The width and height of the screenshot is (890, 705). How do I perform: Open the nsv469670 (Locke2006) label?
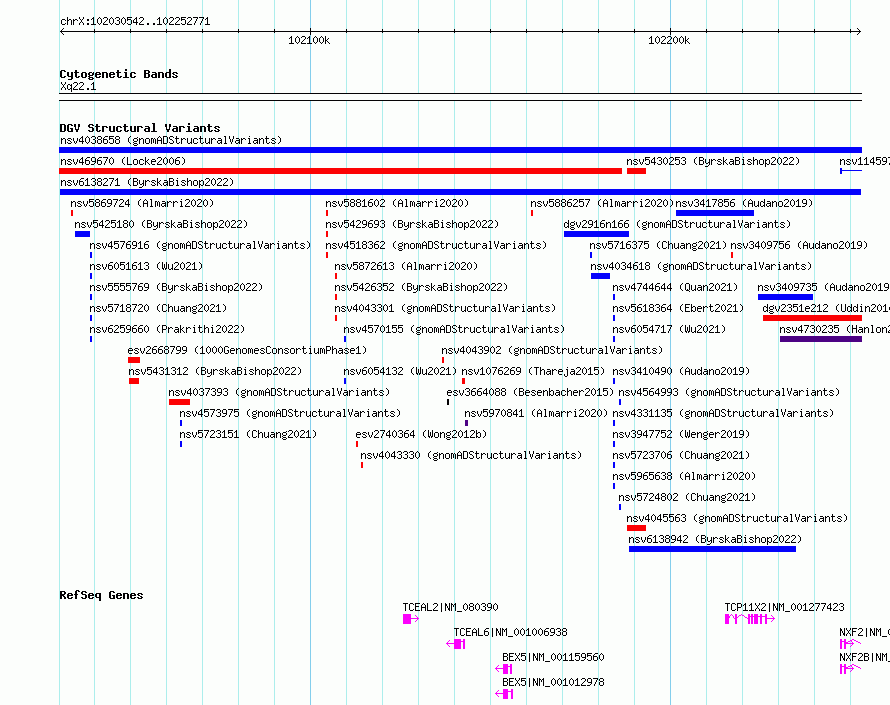pyautogui.click(x=123, y=161)
